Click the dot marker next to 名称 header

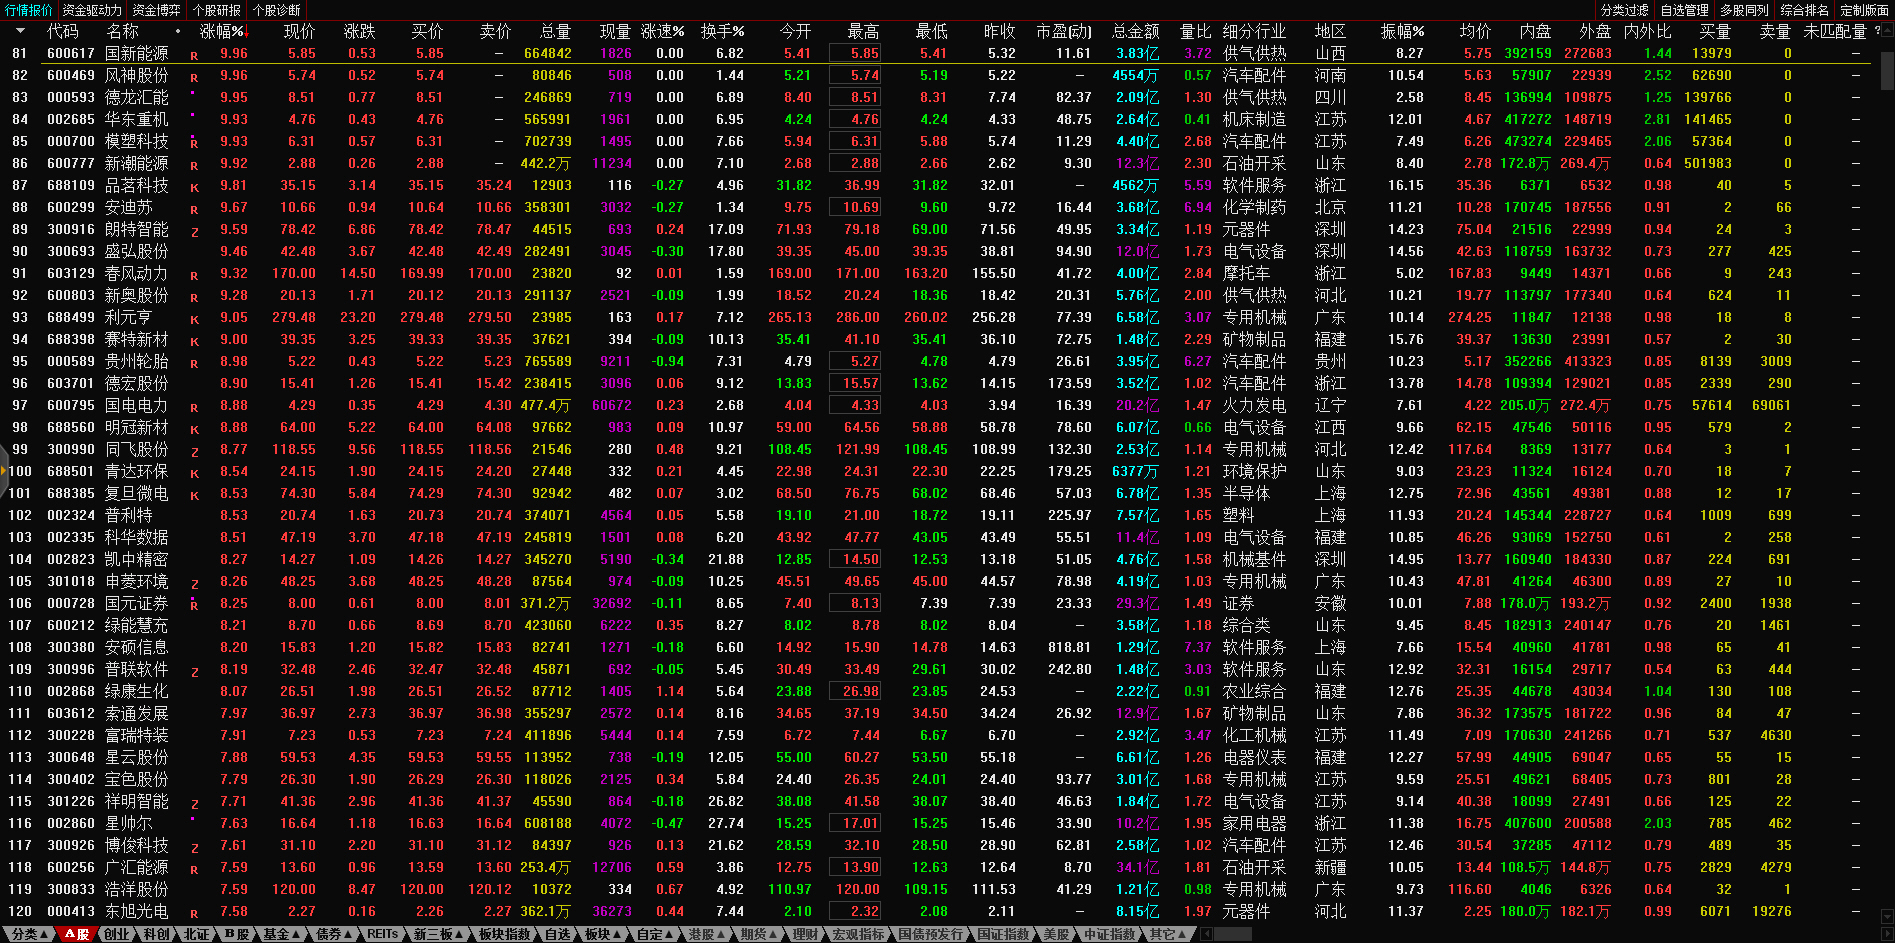tap(178, 31)
